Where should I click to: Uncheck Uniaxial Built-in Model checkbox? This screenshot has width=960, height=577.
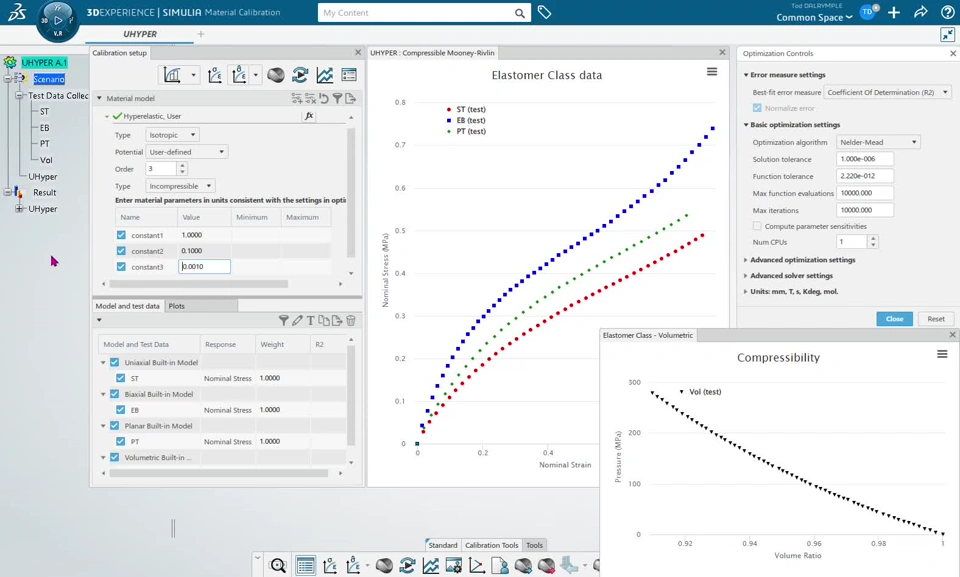coord(114,362)
